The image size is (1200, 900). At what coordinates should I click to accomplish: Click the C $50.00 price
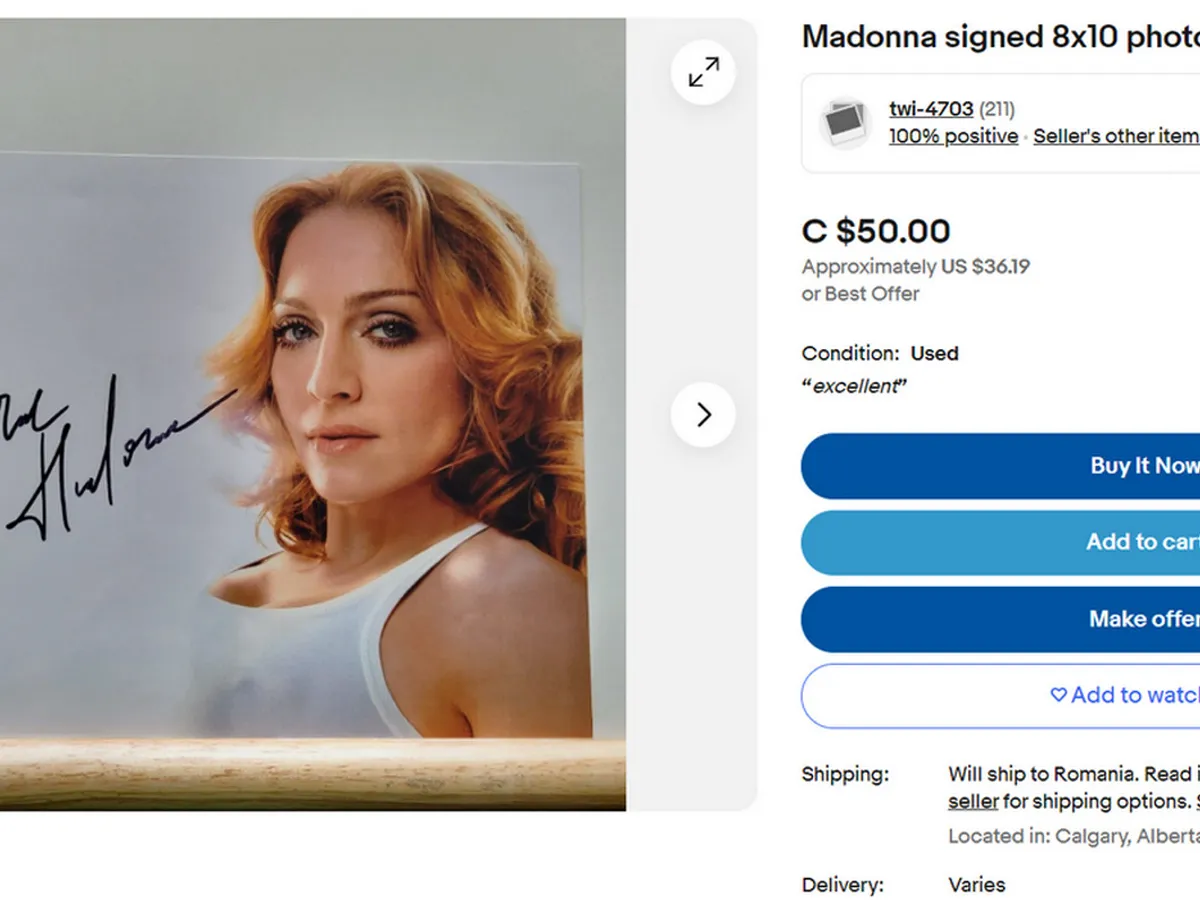coord(876,231)
